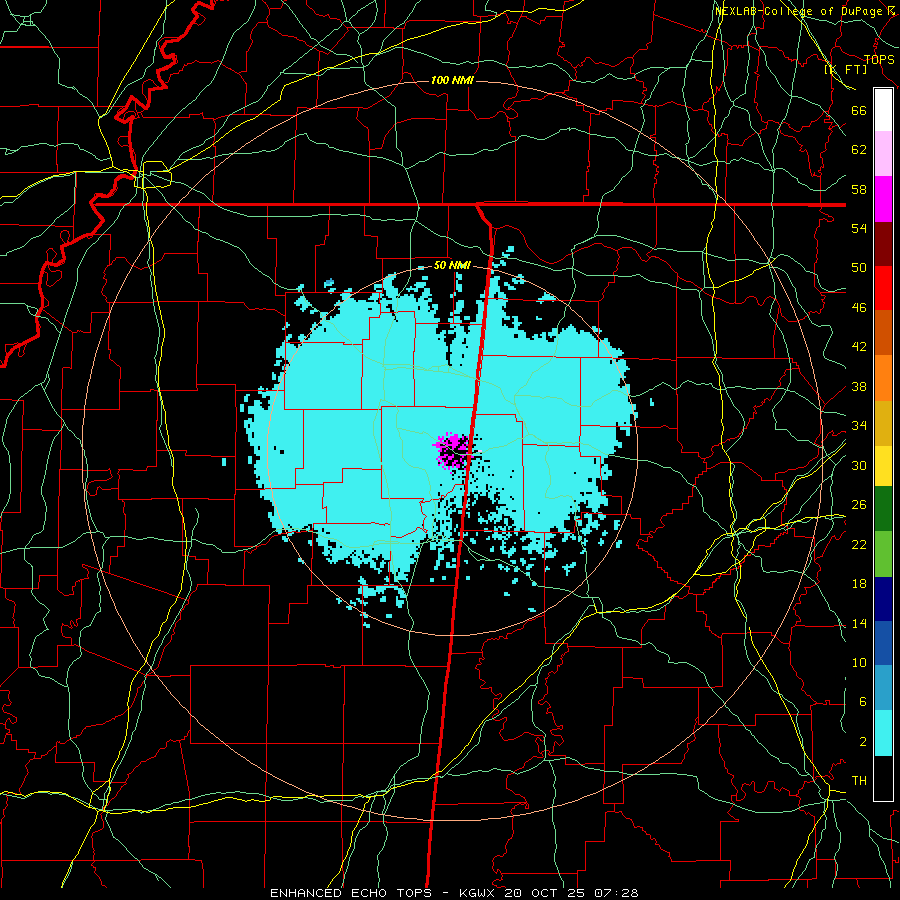900x900 pixels.
Task: Click the "TOPS" legend title
Action: [x=879, y=60]
